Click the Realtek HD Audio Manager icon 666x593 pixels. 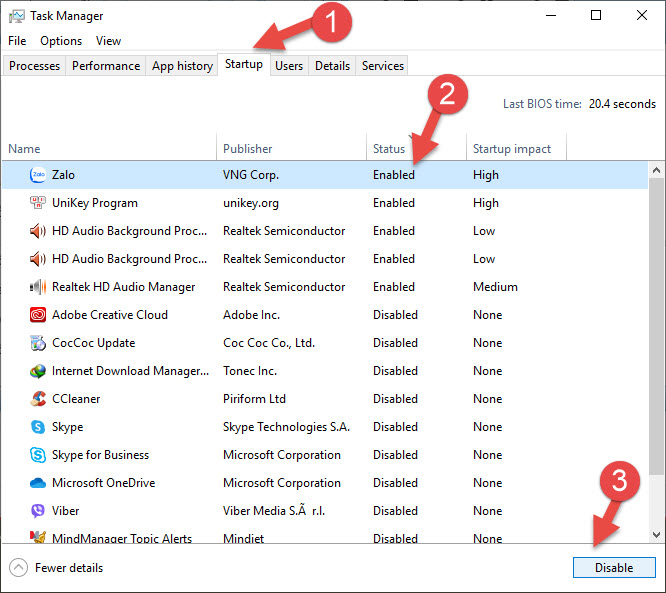(x=38, y=287)
